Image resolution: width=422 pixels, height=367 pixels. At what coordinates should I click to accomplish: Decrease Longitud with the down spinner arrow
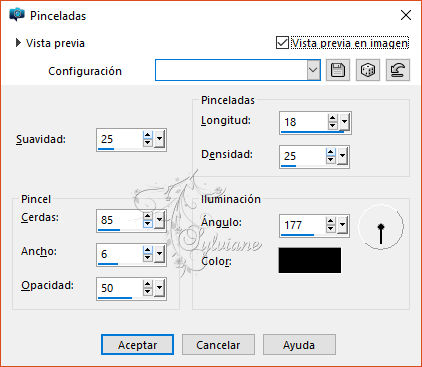[x=332, y=126]
